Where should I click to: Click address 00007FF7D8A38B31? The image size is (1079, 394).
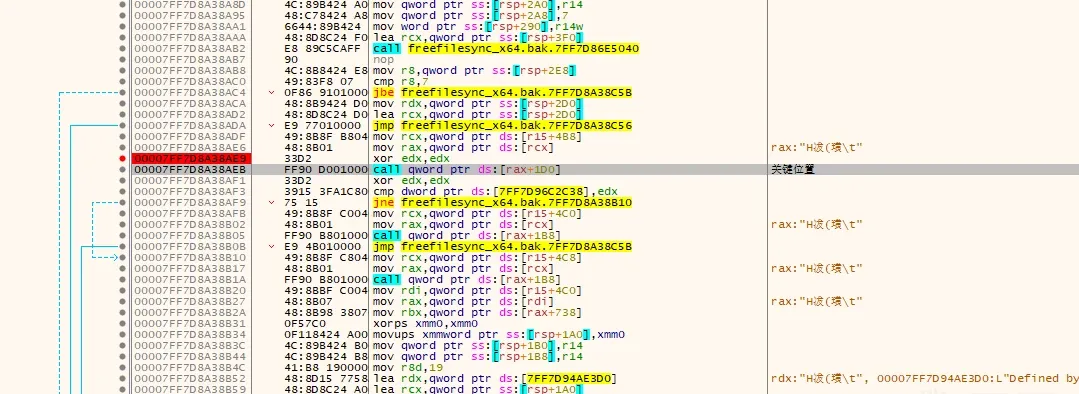click(189, 323)
